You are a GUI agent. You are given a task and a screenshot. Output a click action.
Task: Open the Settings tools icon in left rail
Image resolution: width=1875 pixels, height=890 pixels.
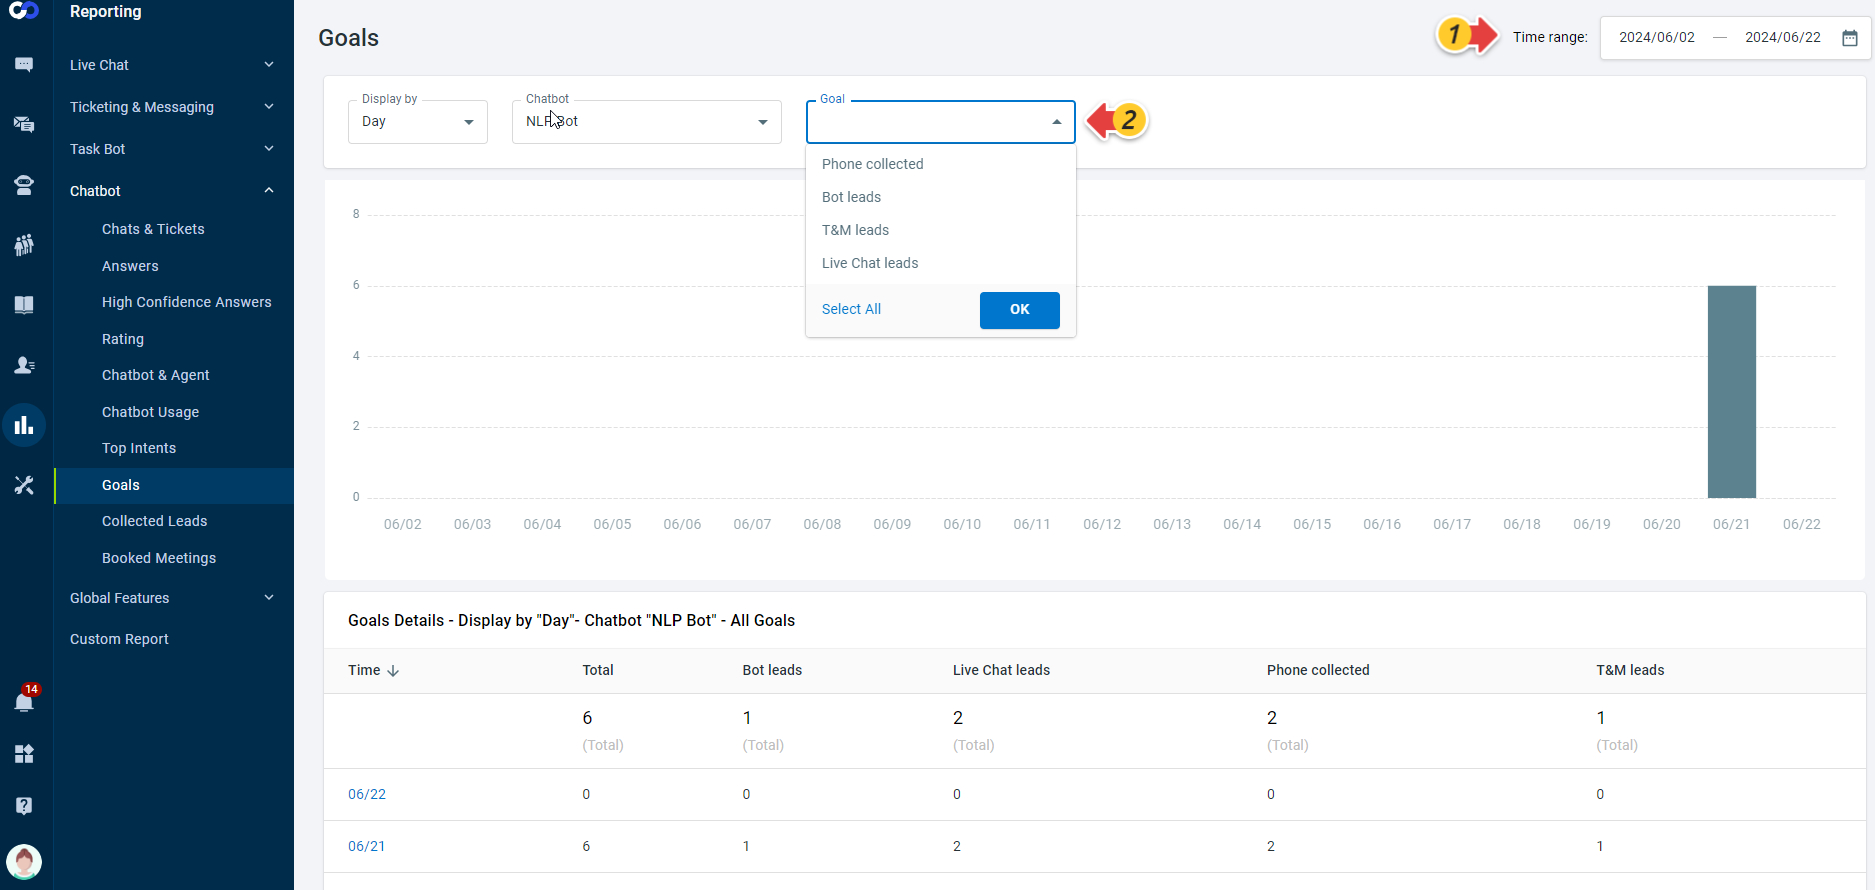[24, 485]
